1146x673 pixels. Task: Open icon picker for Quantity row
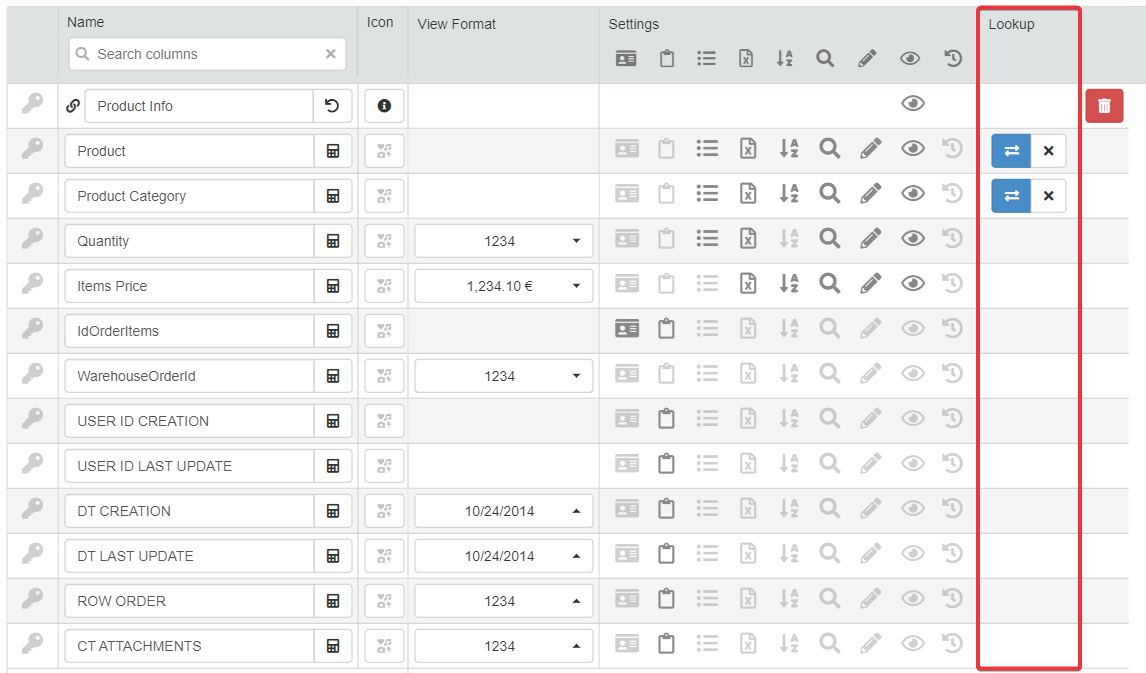384,241
